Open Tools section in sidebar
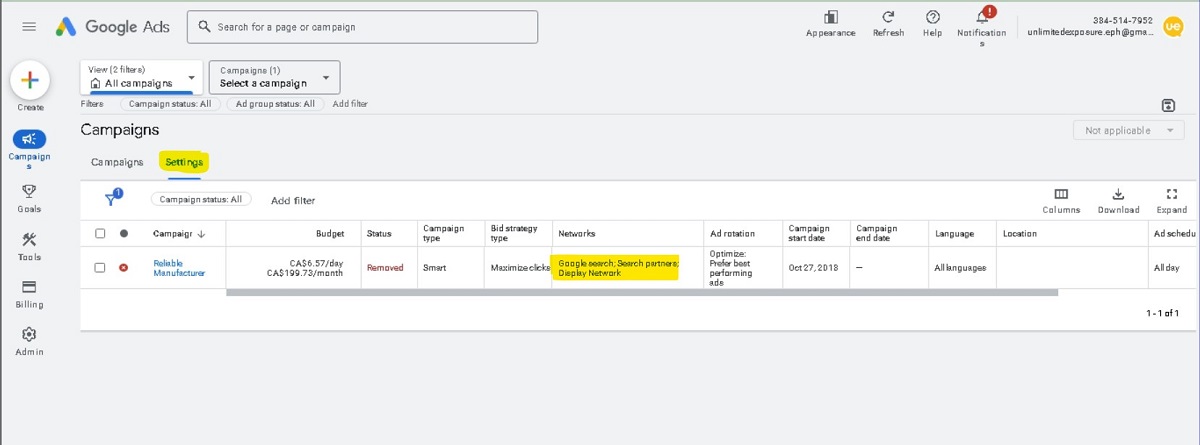Screen dimensions: 1200x445 30,240
